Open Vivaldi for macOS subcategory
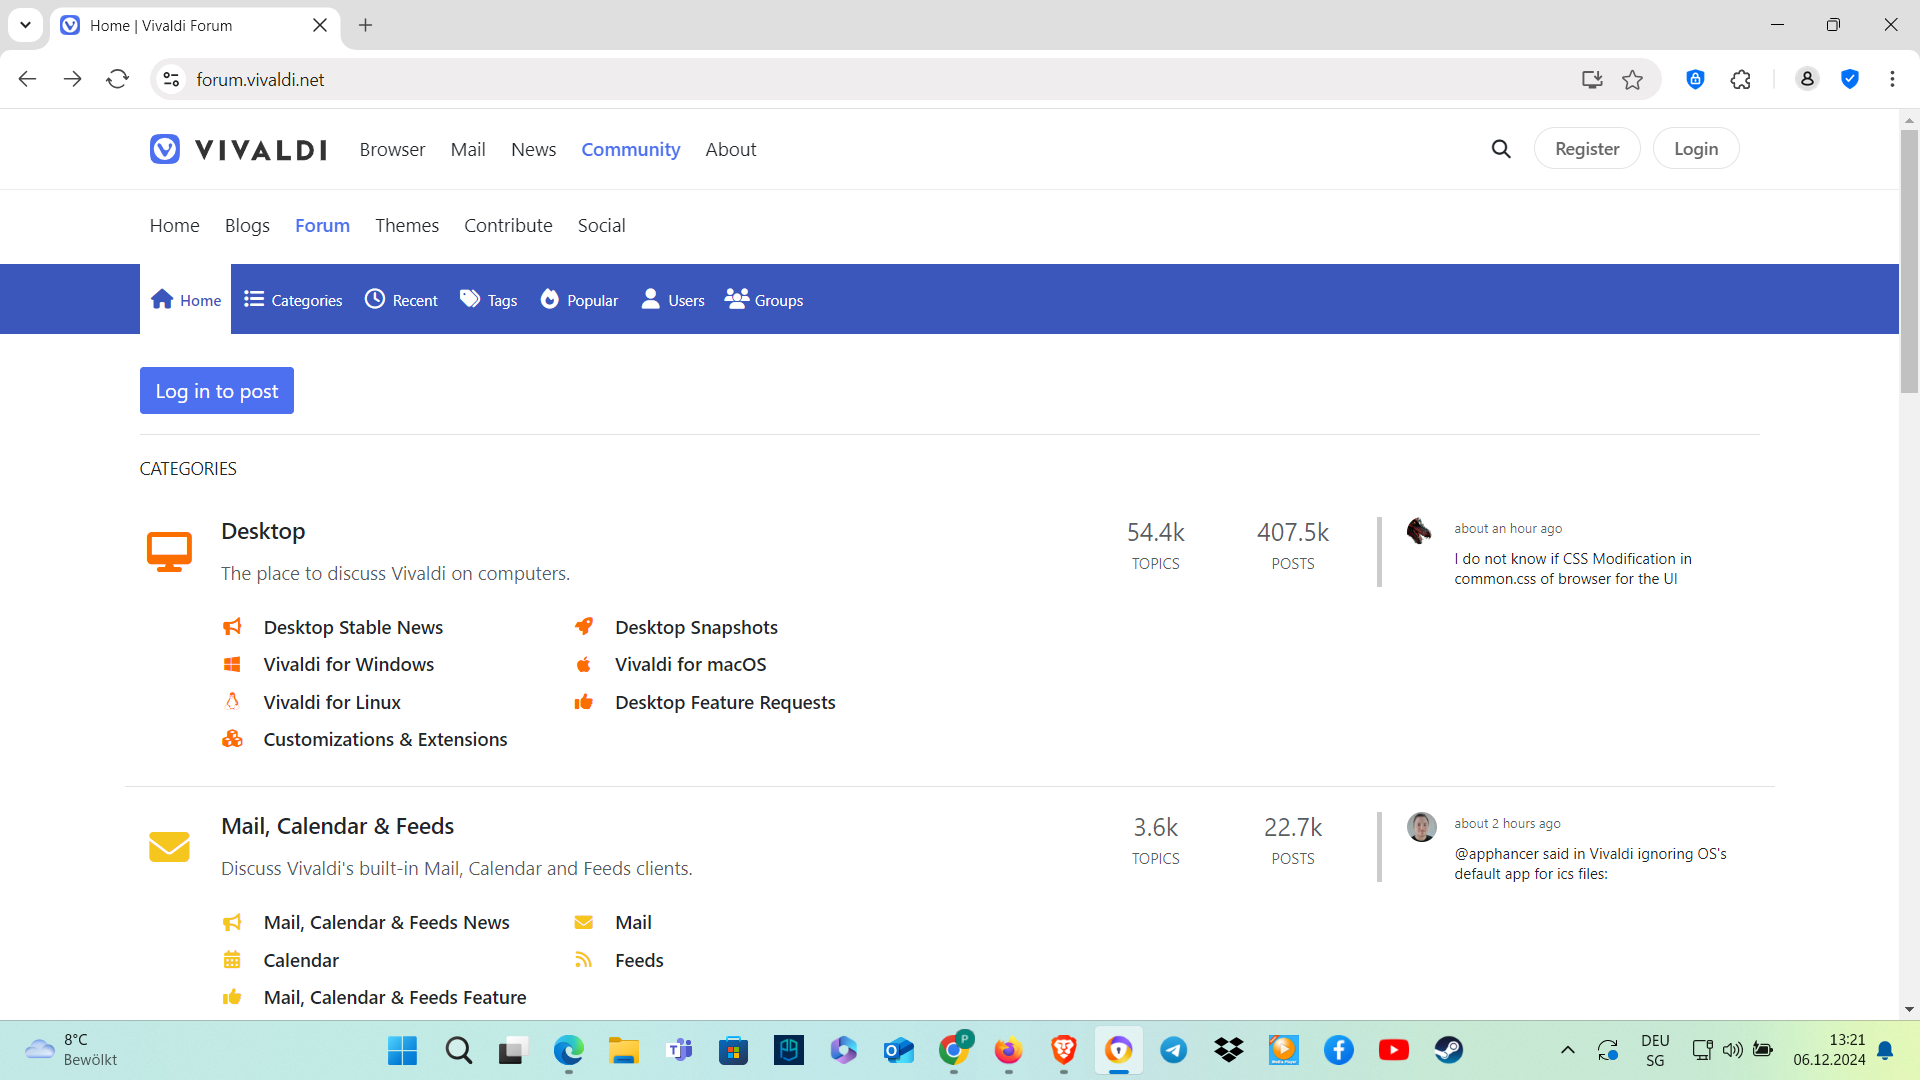Viewport: 1920px width, 1080px height. 691,664
